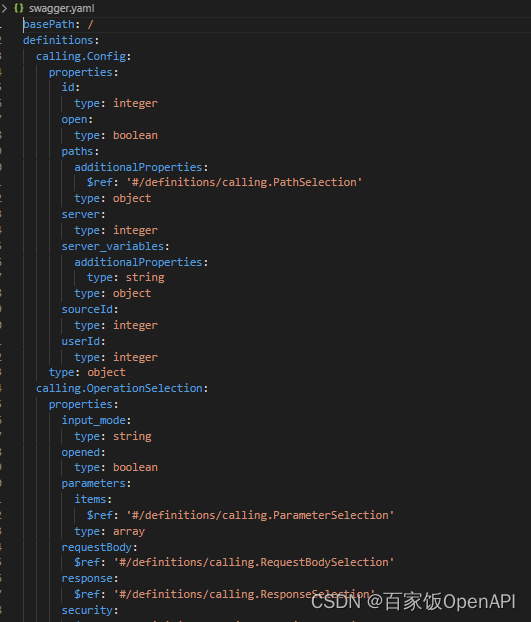The image size is (531, 622).
Task: Click 'type: integer' under userId
Action: (116, 357)
